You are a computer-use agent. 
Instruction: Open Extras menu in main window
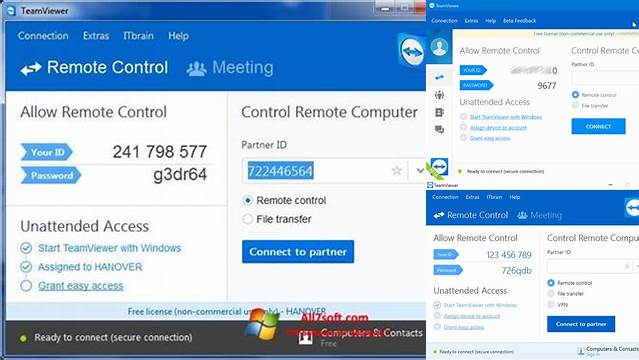(x=96, y=36)
